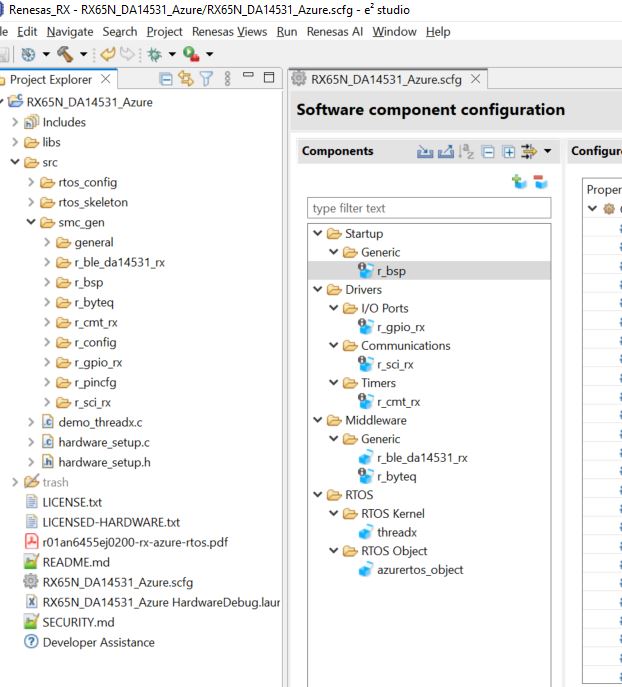Click the component view-options arrows icon
This screenshot has width=622, height=687.
tap(529, 152)
